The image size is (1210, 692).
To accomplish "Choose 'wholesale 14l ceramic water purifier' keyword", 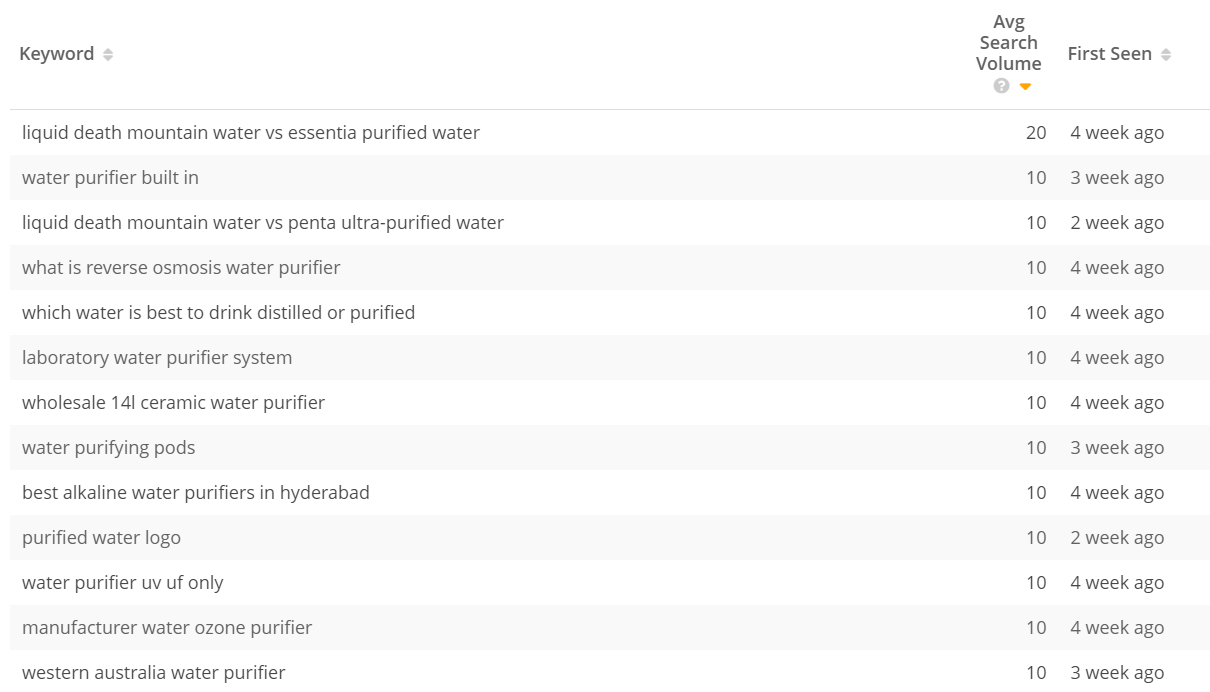I will [173, 402].
